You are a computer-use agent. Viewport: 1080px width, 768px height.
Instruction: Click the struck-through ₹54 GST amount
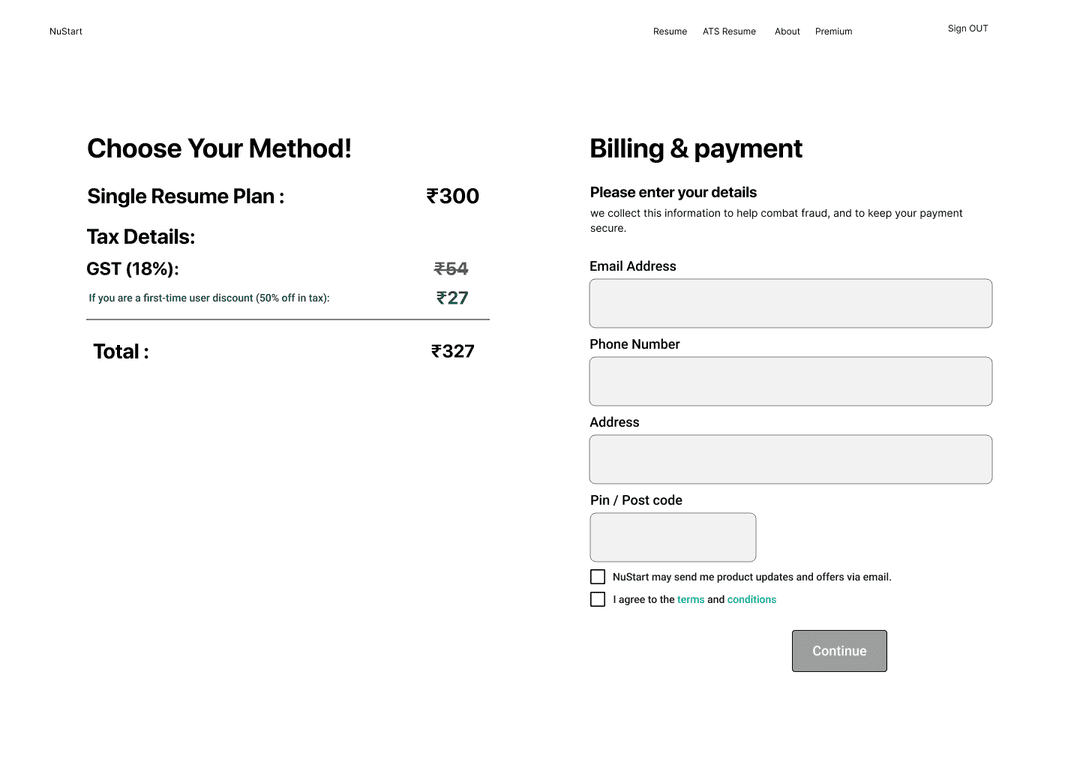(x=451, y=269)
